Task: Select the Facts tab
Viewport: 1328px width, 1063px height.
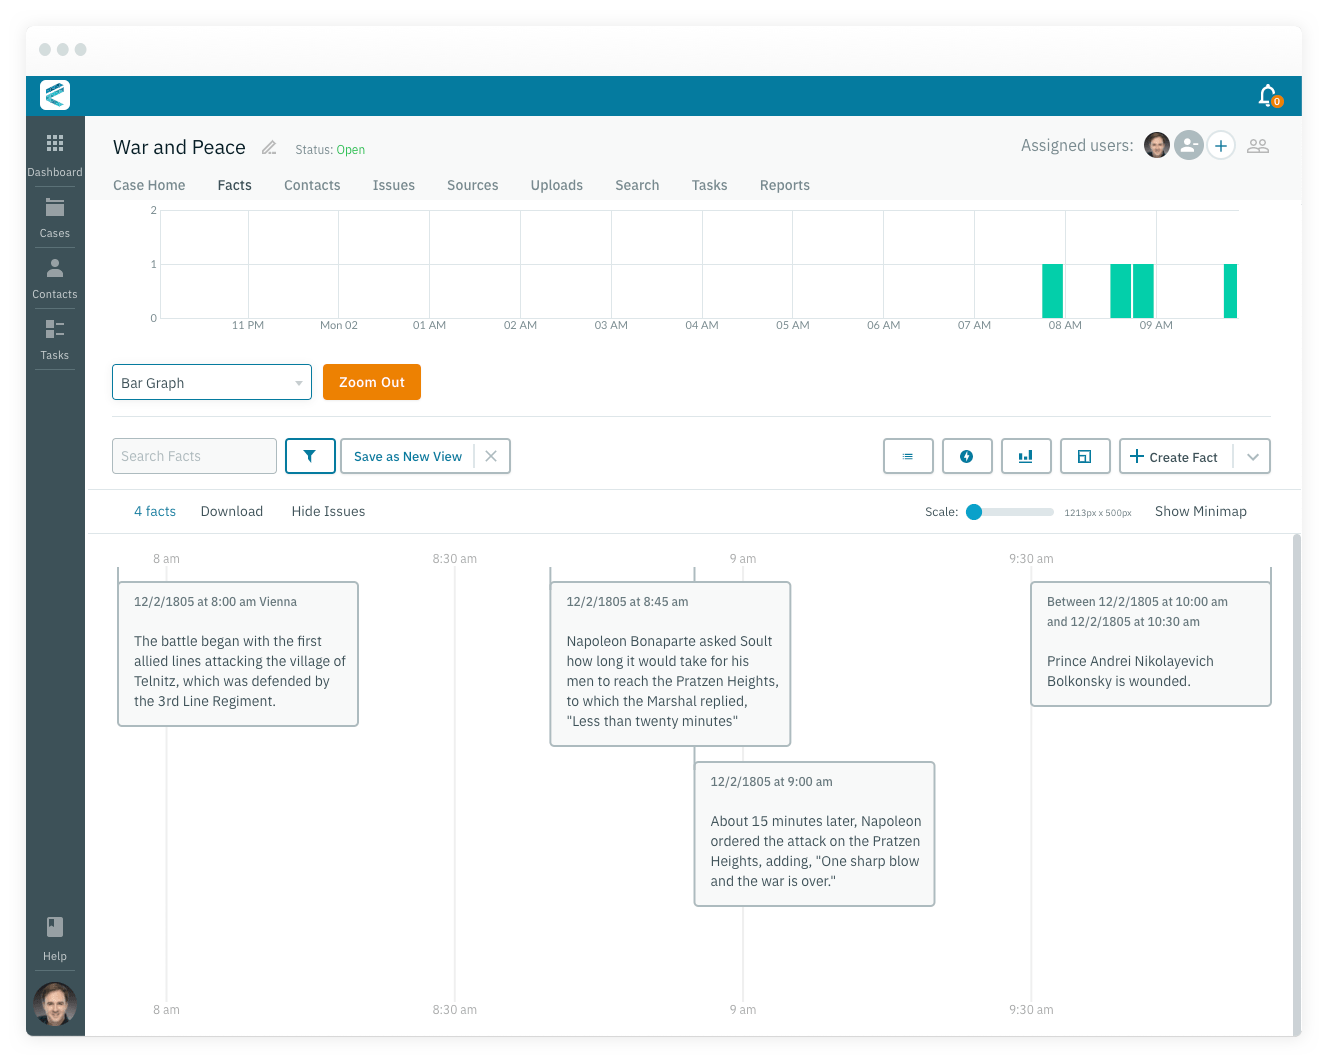Action: pos(235,185)
